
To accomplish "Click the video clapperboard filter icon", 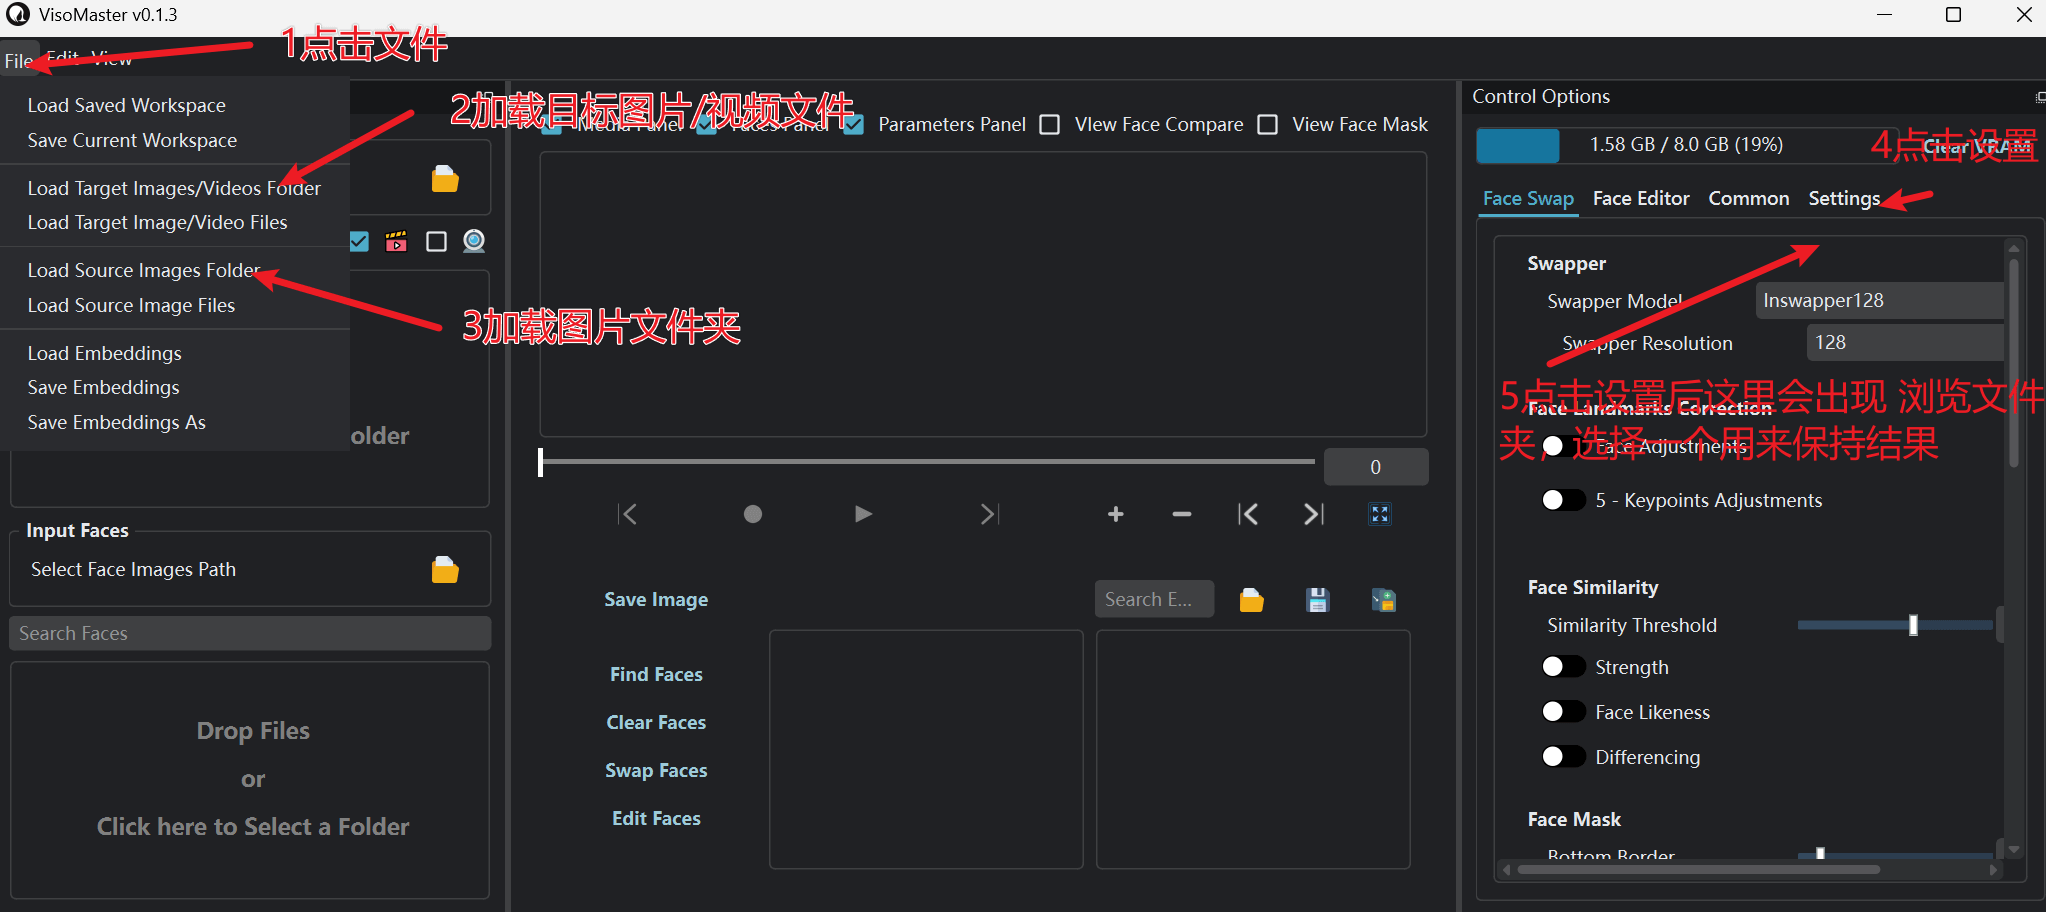I will [x=396, y=241].
